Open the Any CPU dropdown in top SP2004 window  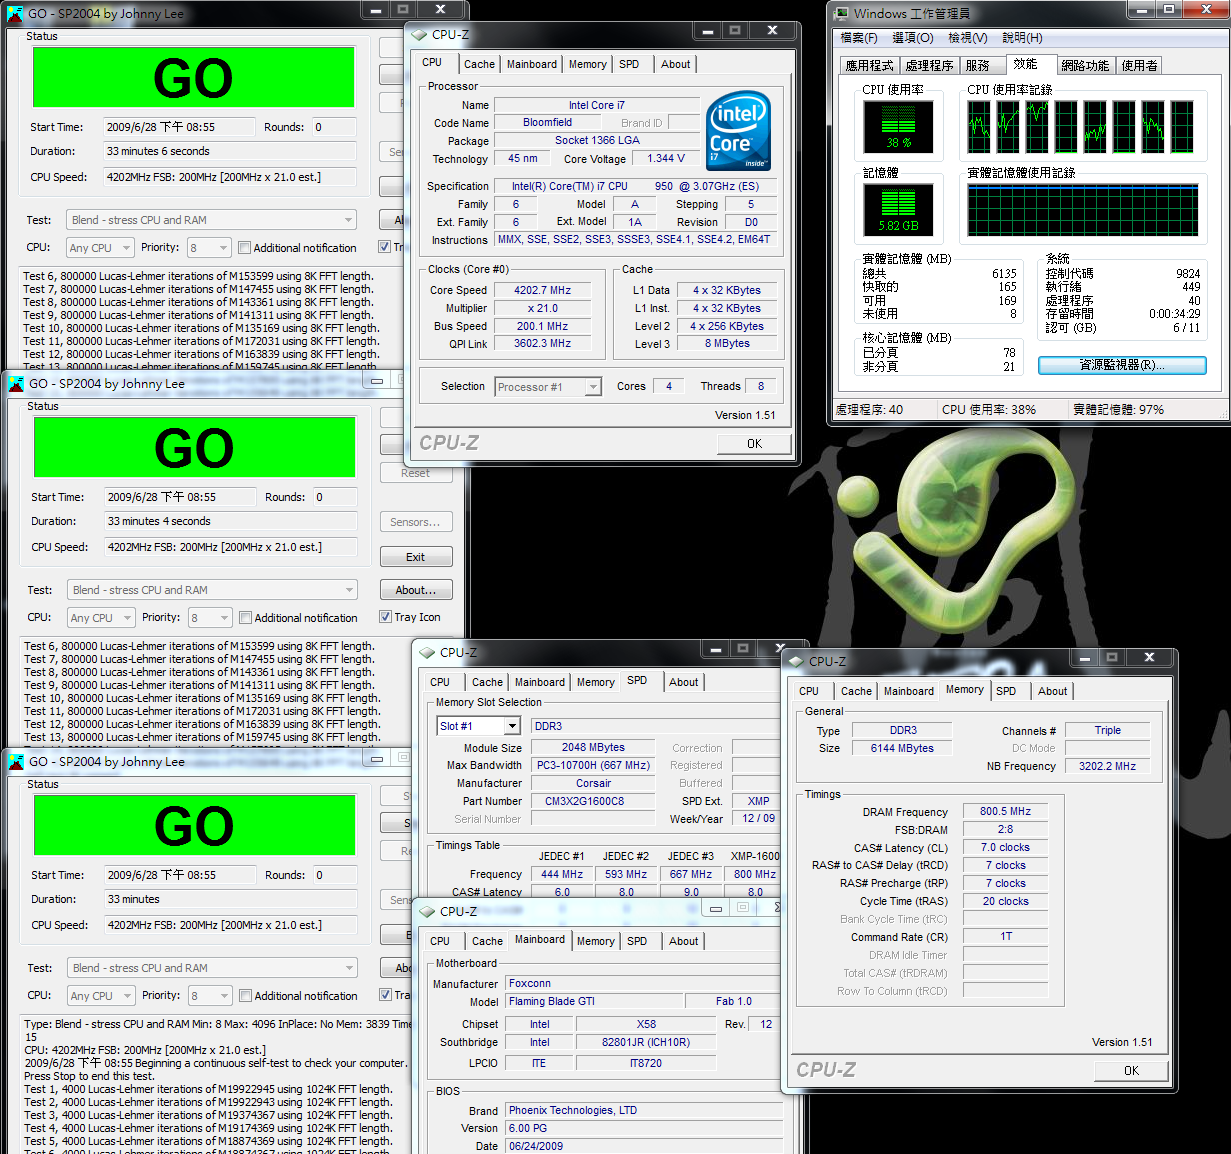click(99, 248)
